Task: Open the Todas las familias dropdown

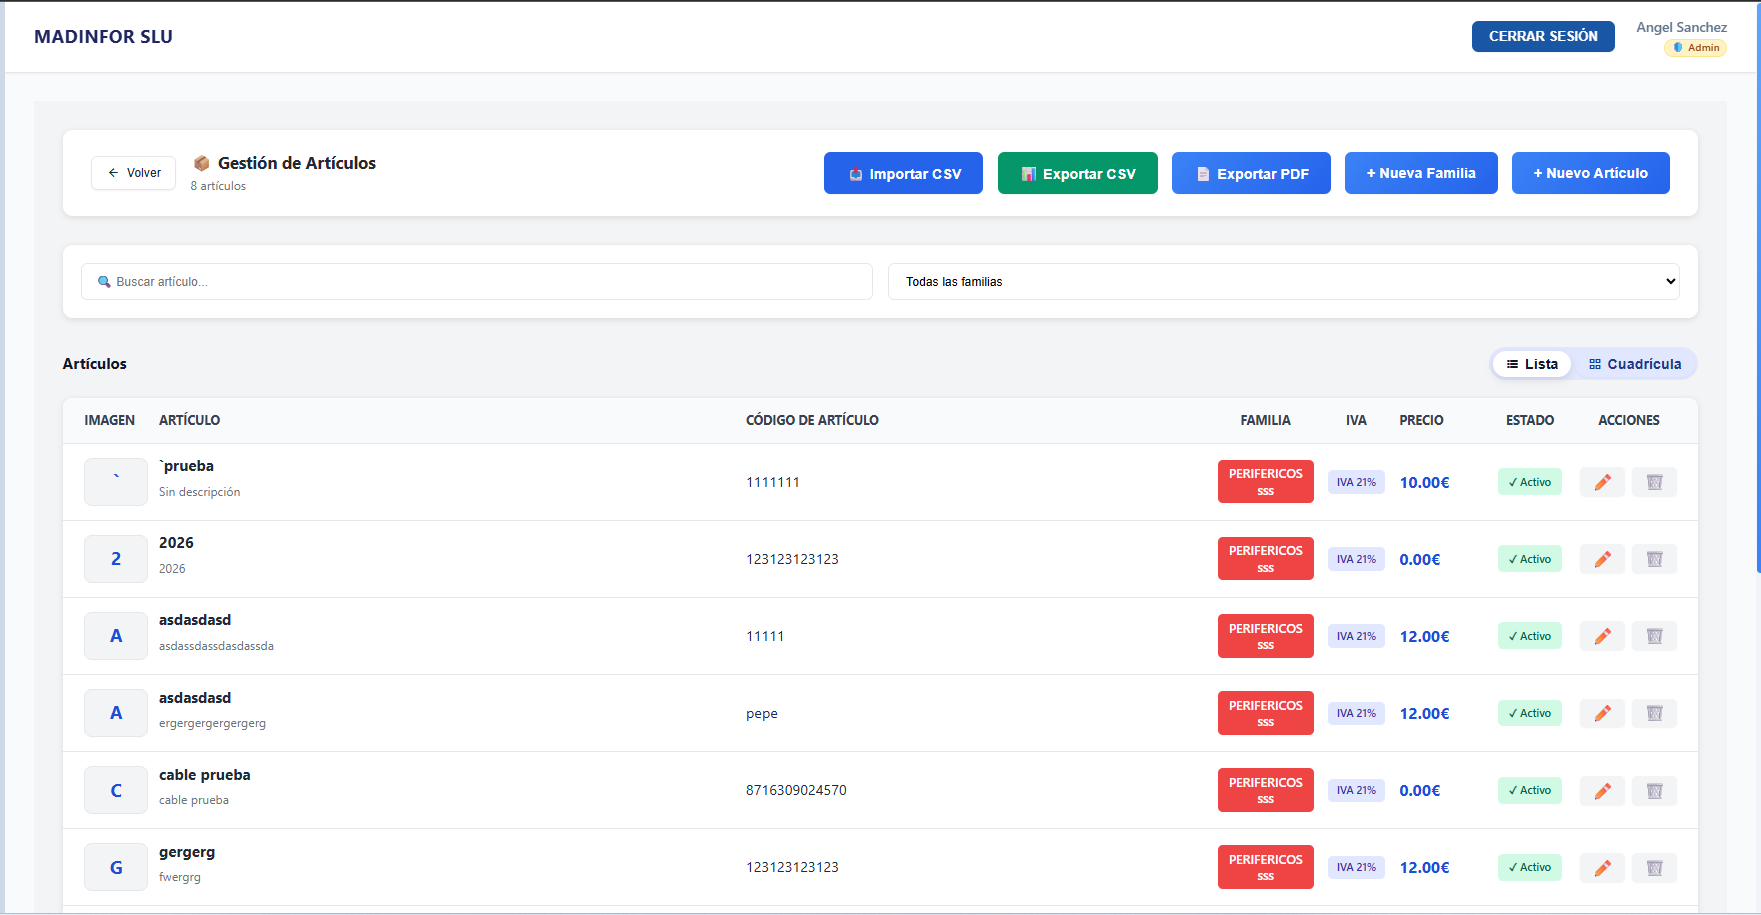Action: click(x=1283, y=282)
